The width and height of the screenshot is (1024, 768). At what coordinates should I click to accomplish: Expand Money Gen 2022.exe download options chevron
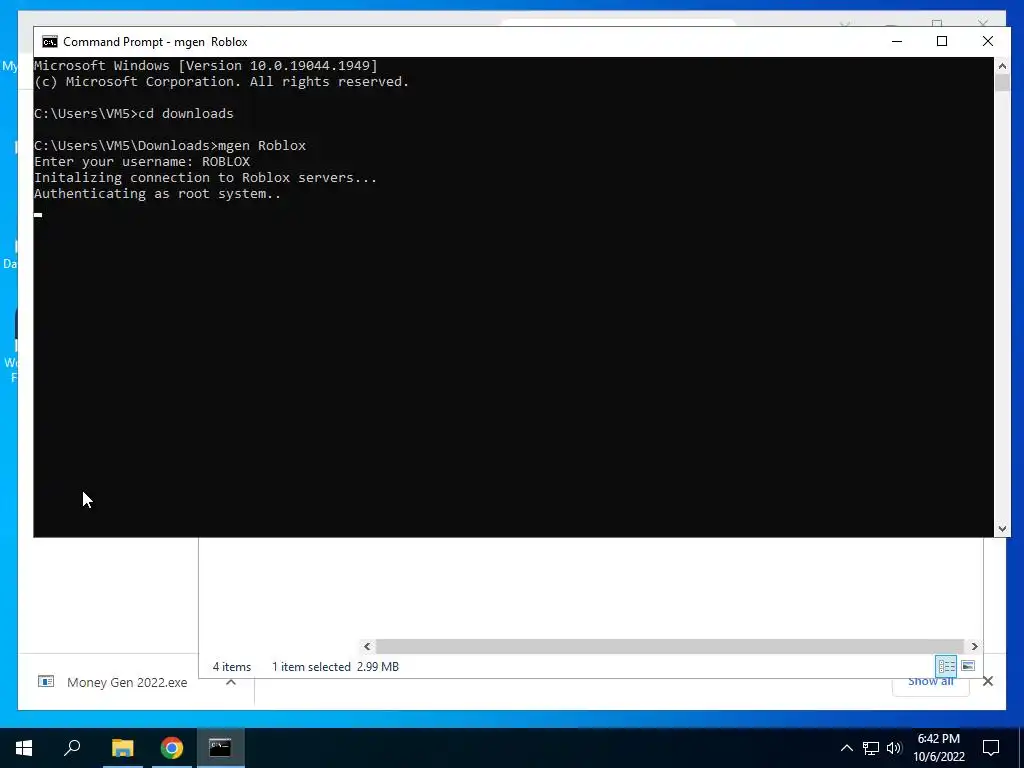click(231, 682)
